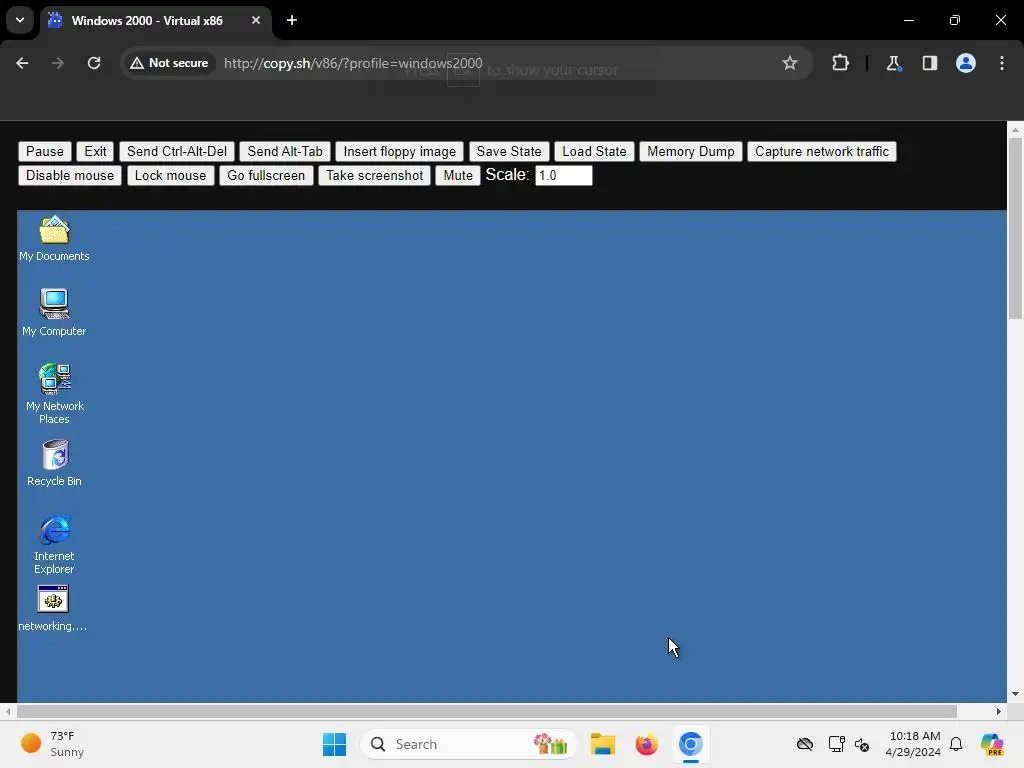The image size is (1024, 768).
Task: Toggle the browser side panel icon
Action: tap(929, 63)
